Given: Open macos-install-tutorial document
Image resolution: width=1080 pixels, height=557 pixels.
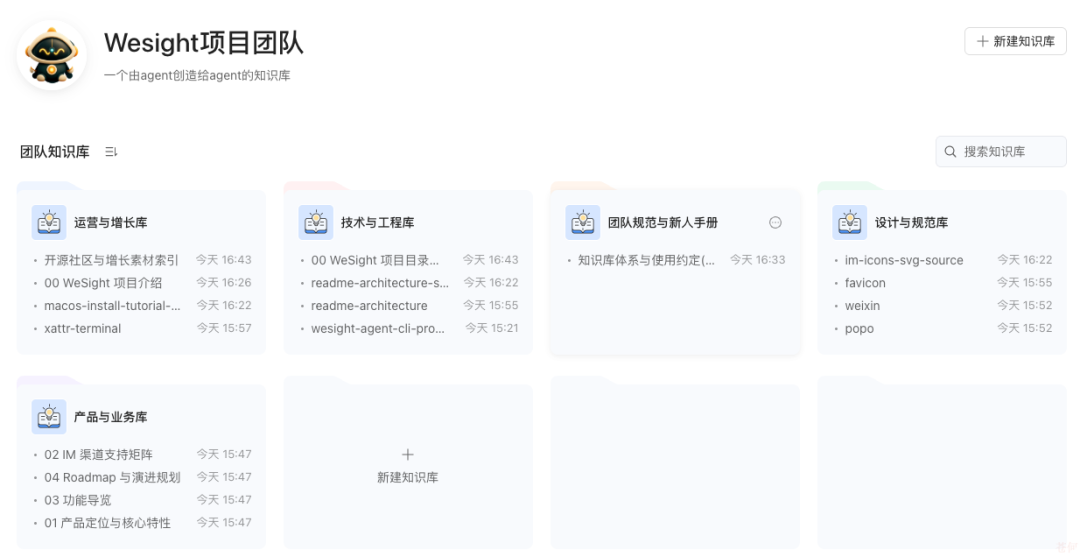Looking at the screenshot, I should (x=112, y=305).
